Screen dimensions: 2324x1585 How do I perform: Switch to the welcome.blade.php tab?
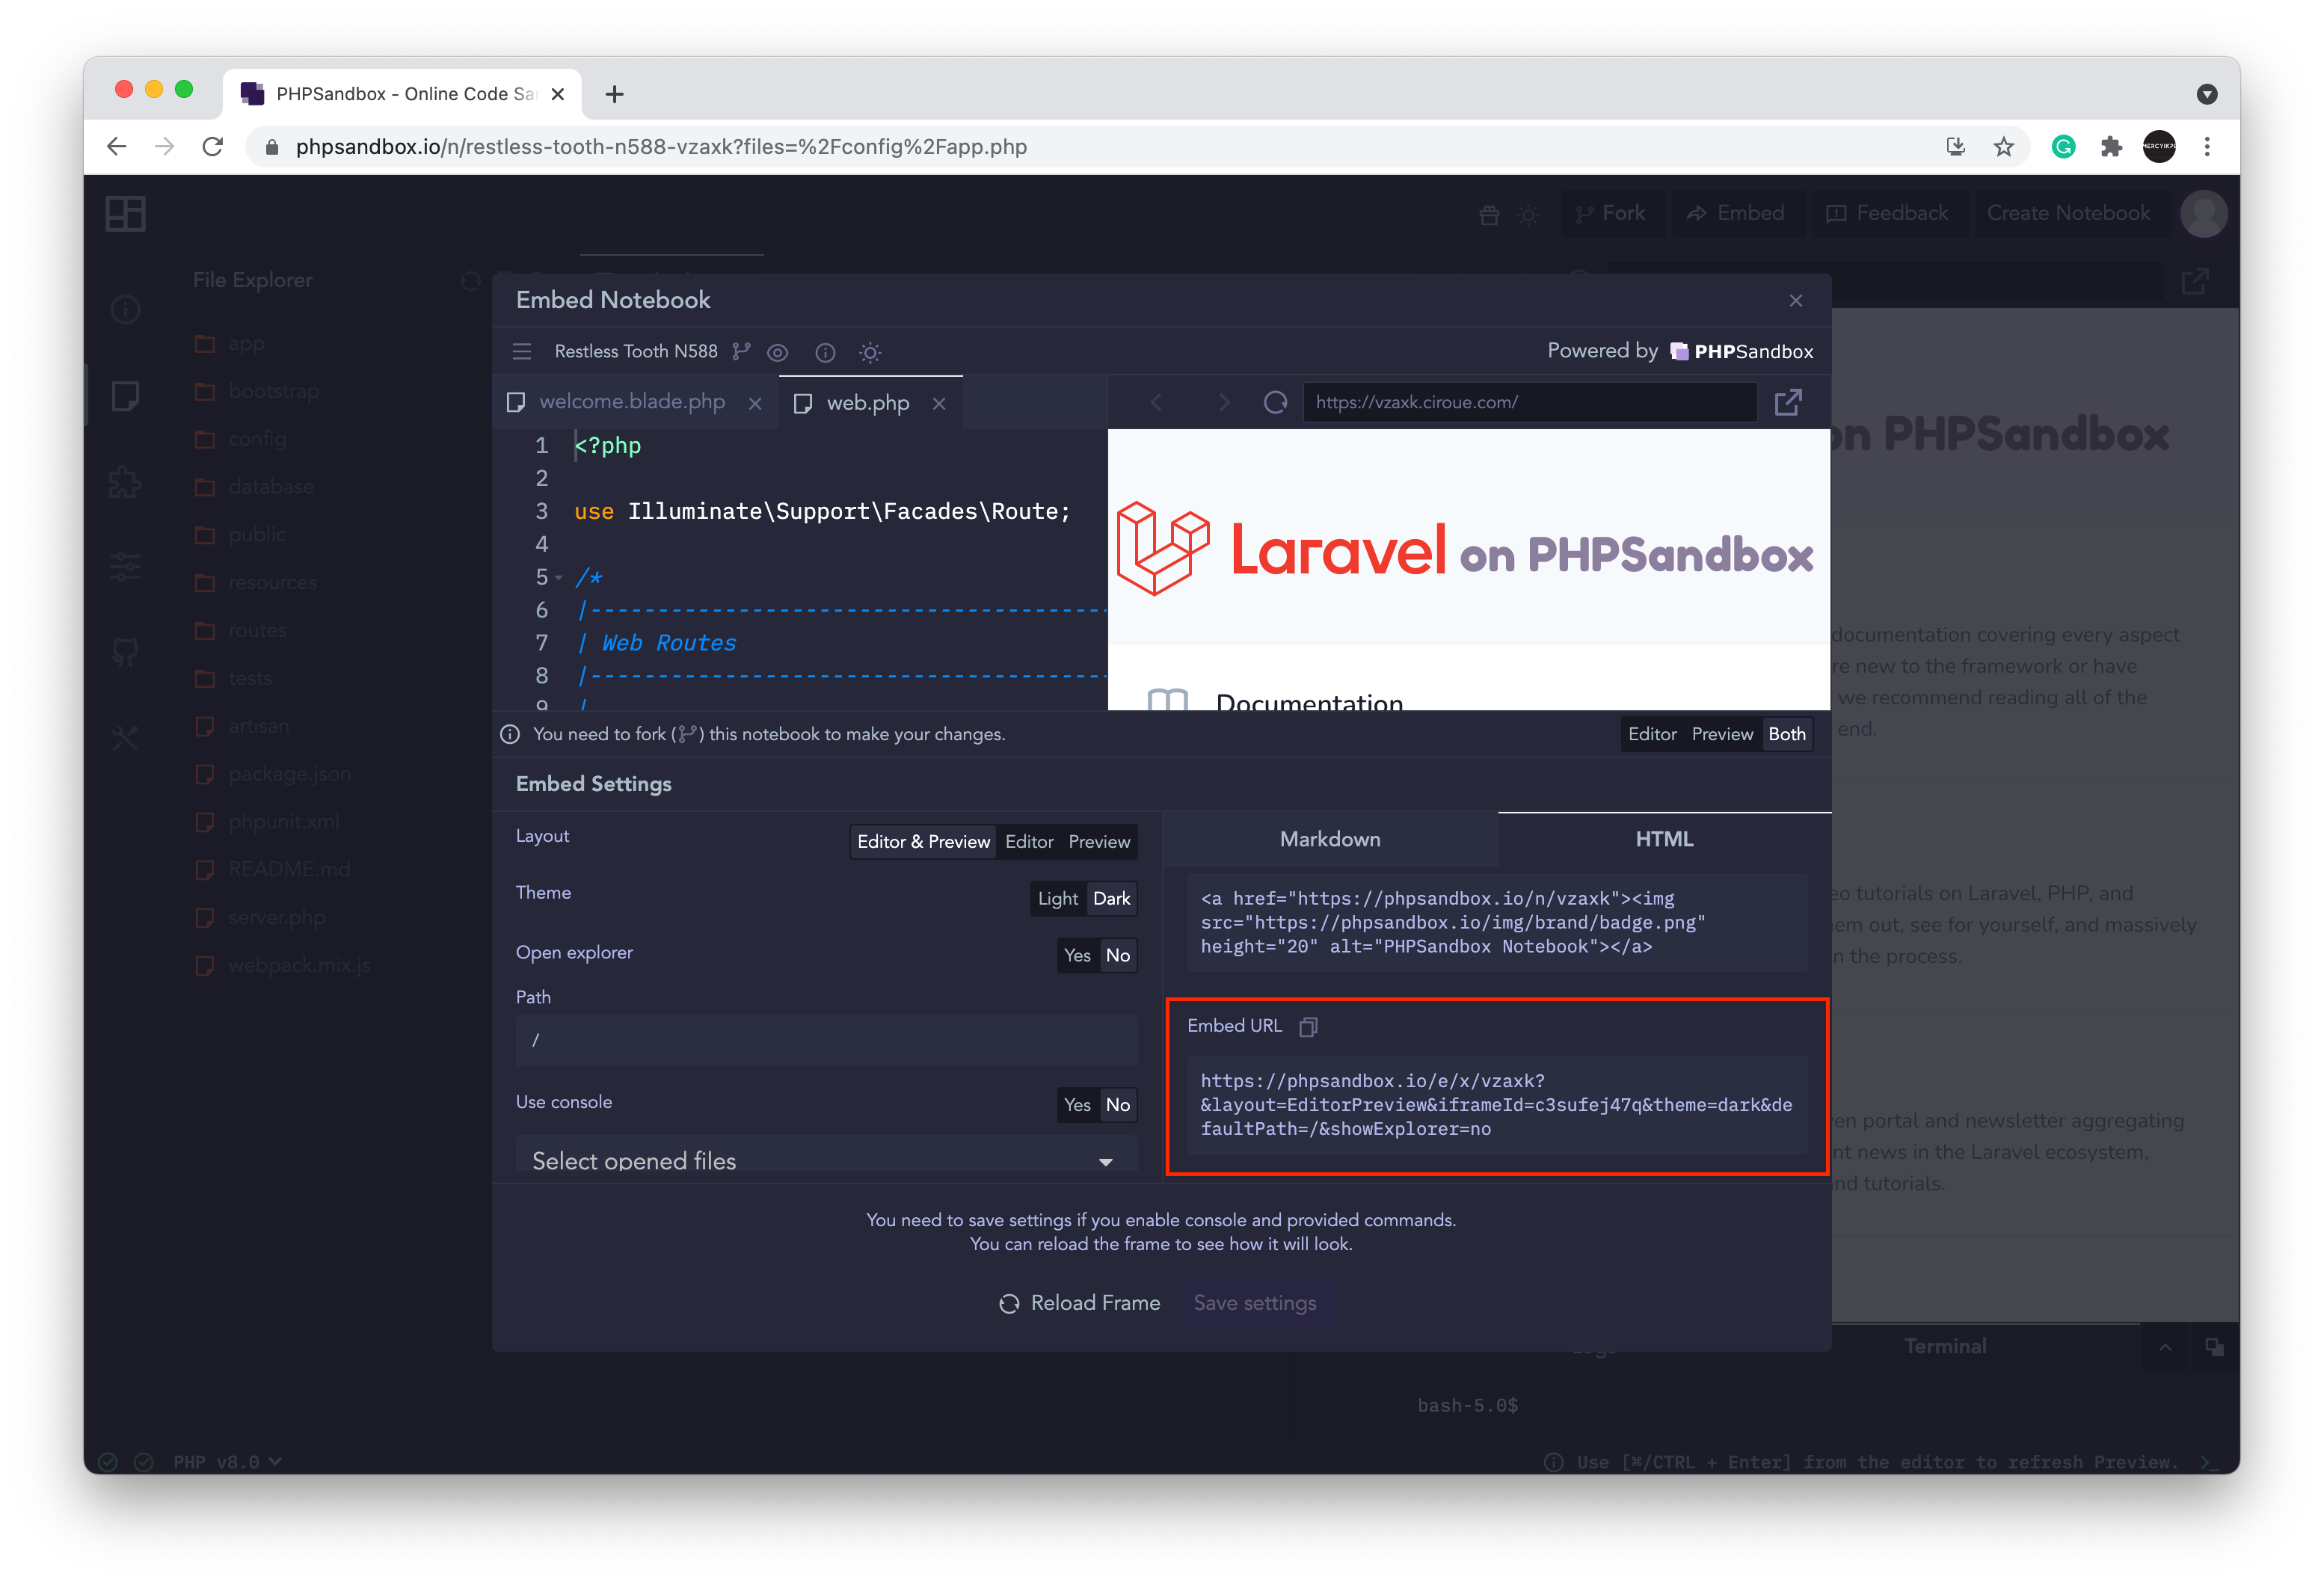(x=632, y=402)
